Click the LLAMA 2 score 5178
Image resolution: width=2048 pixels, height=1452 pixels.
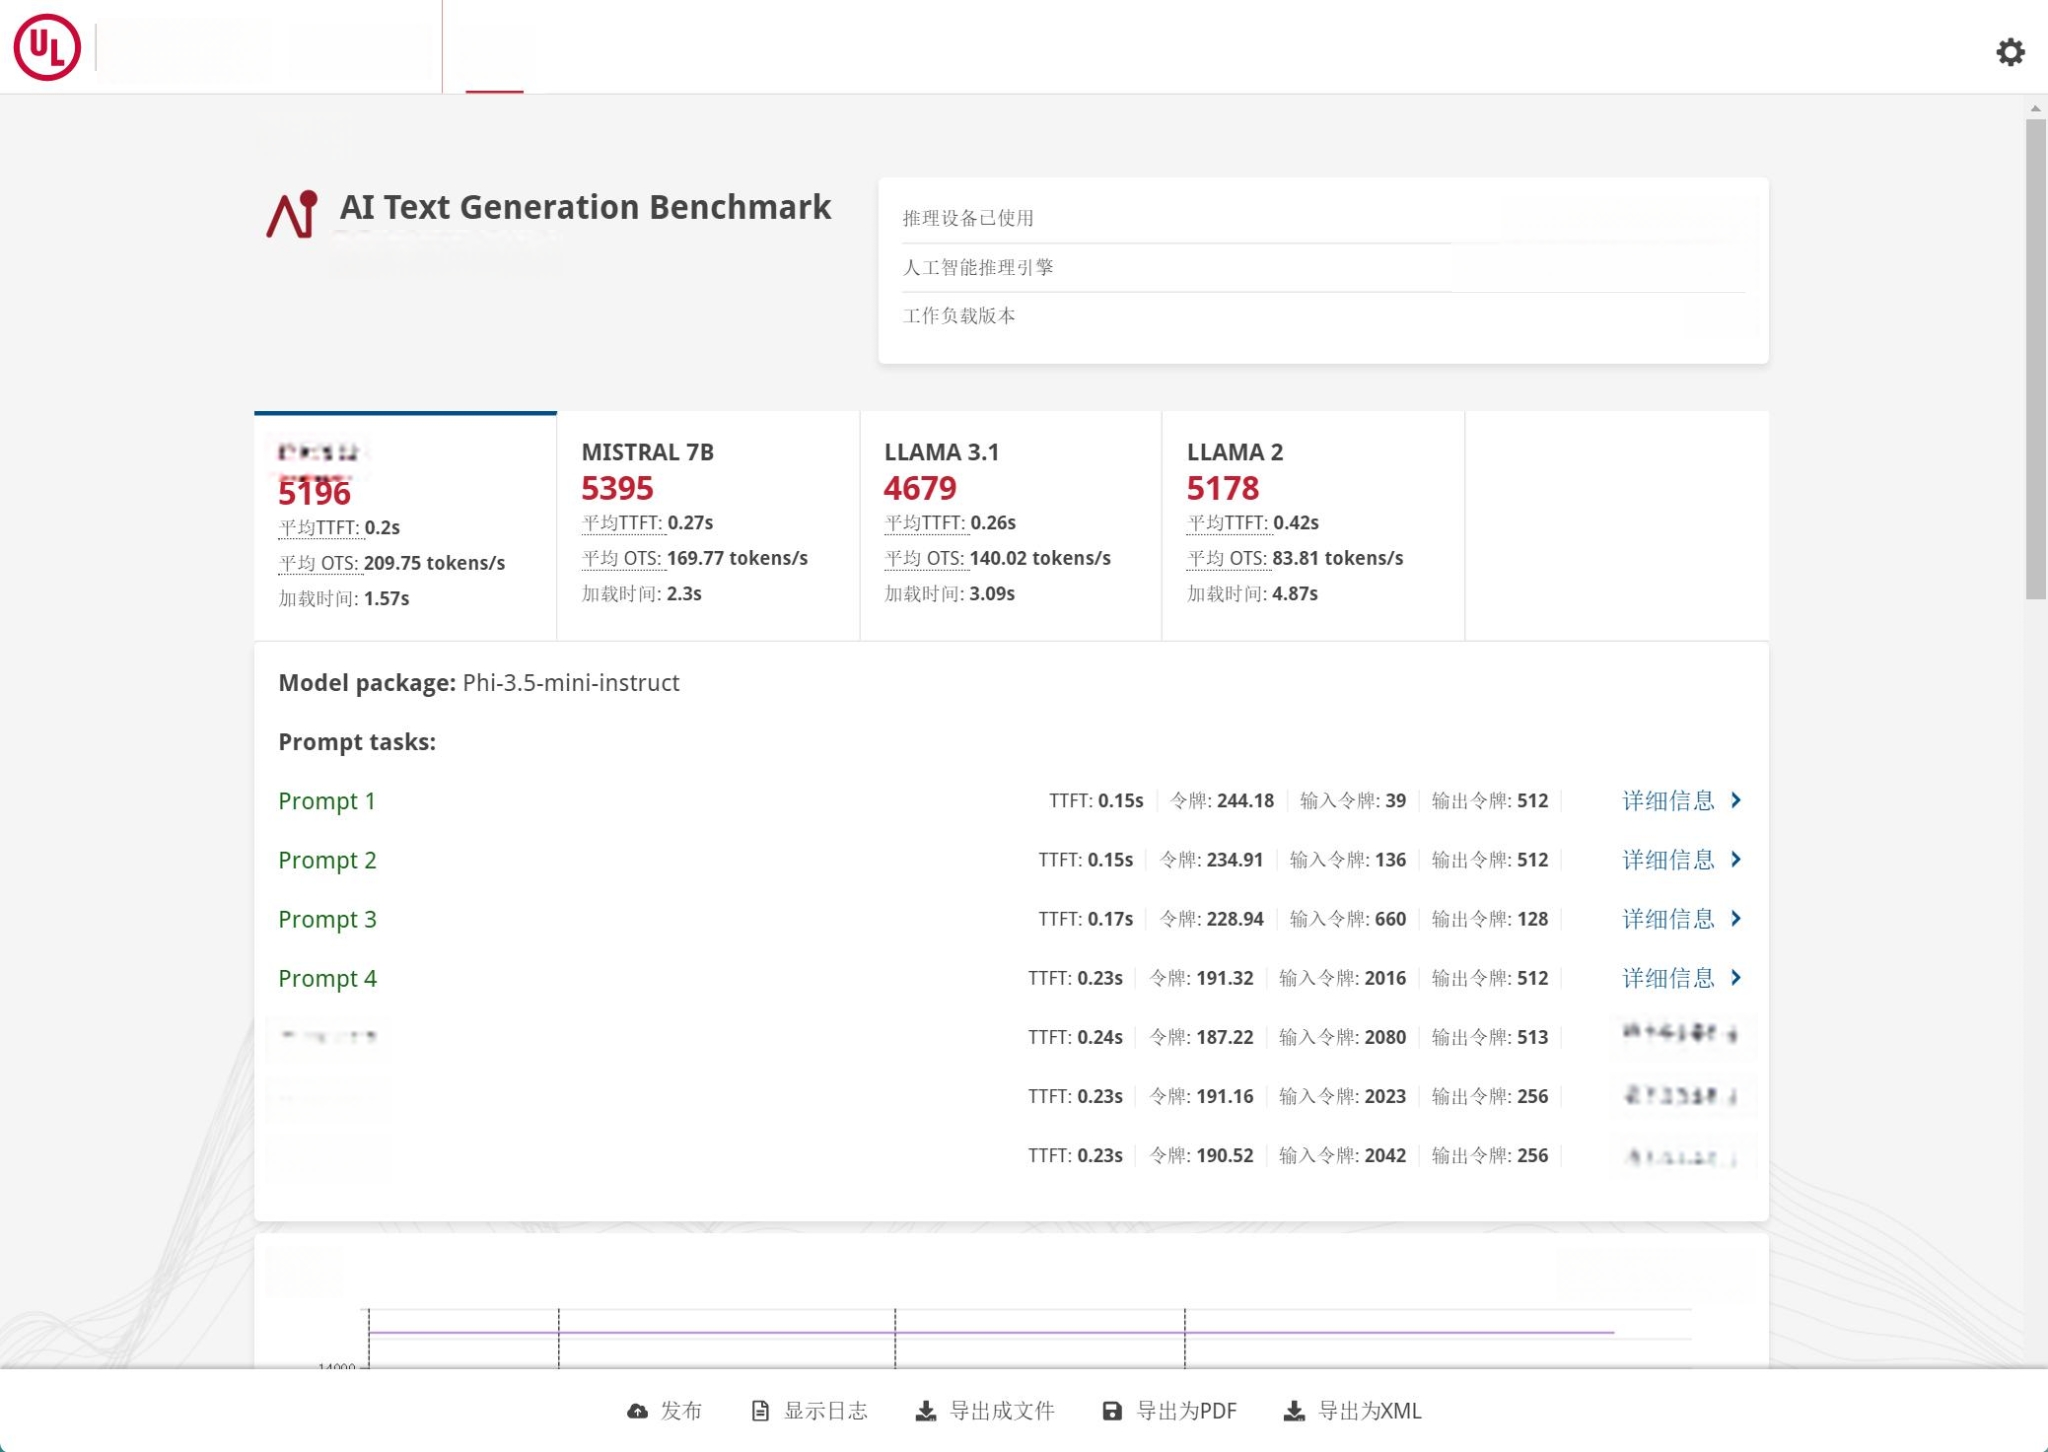coord(1222,488)
